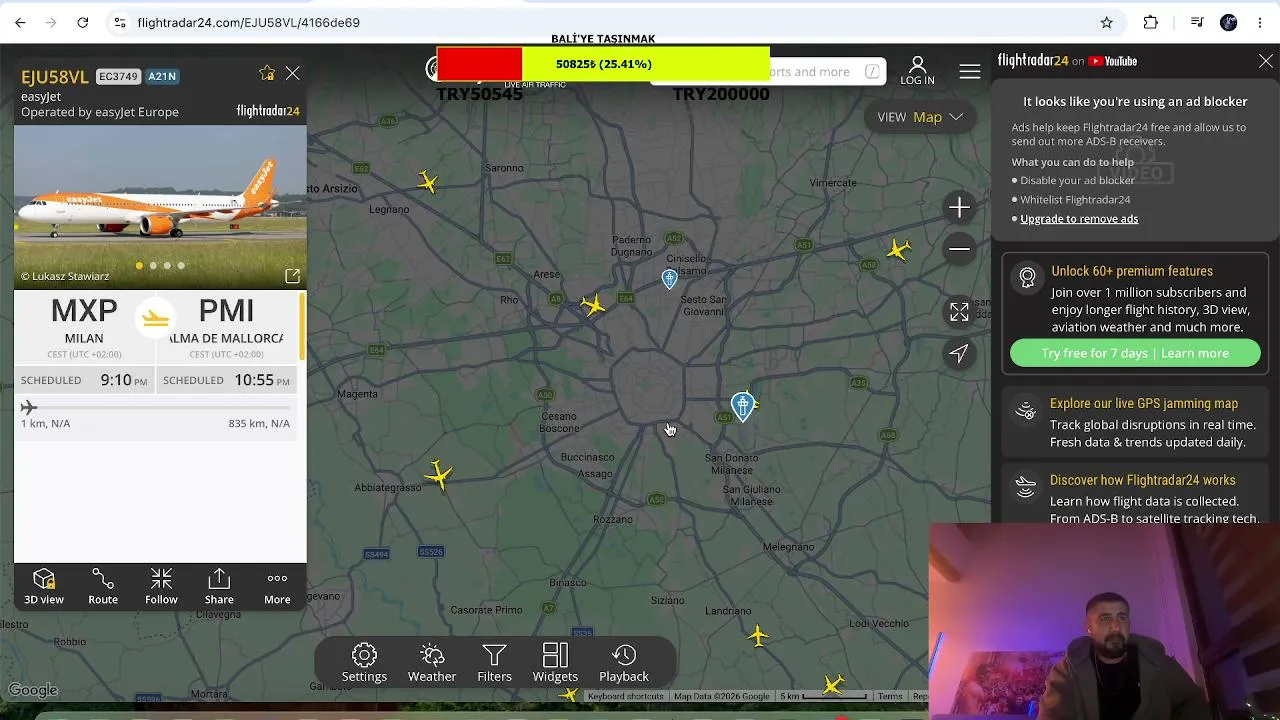Start flight Playback
The width and height of the screenshot is (1280, 720).
point(624,663)
